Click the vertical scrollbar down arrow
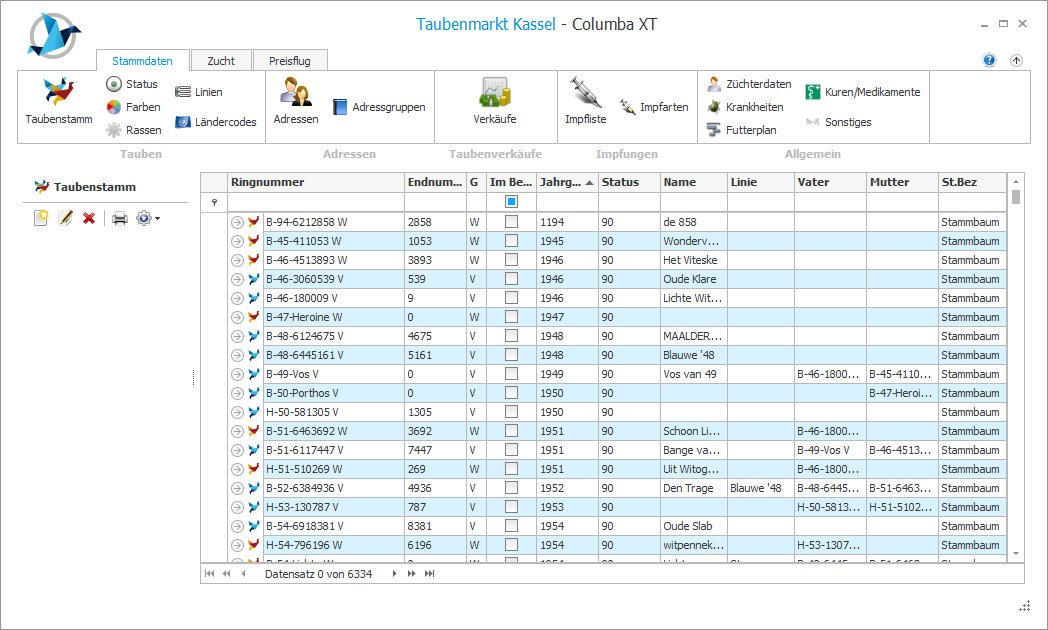Screen dimensions: 1048x630 (1016, 553)
